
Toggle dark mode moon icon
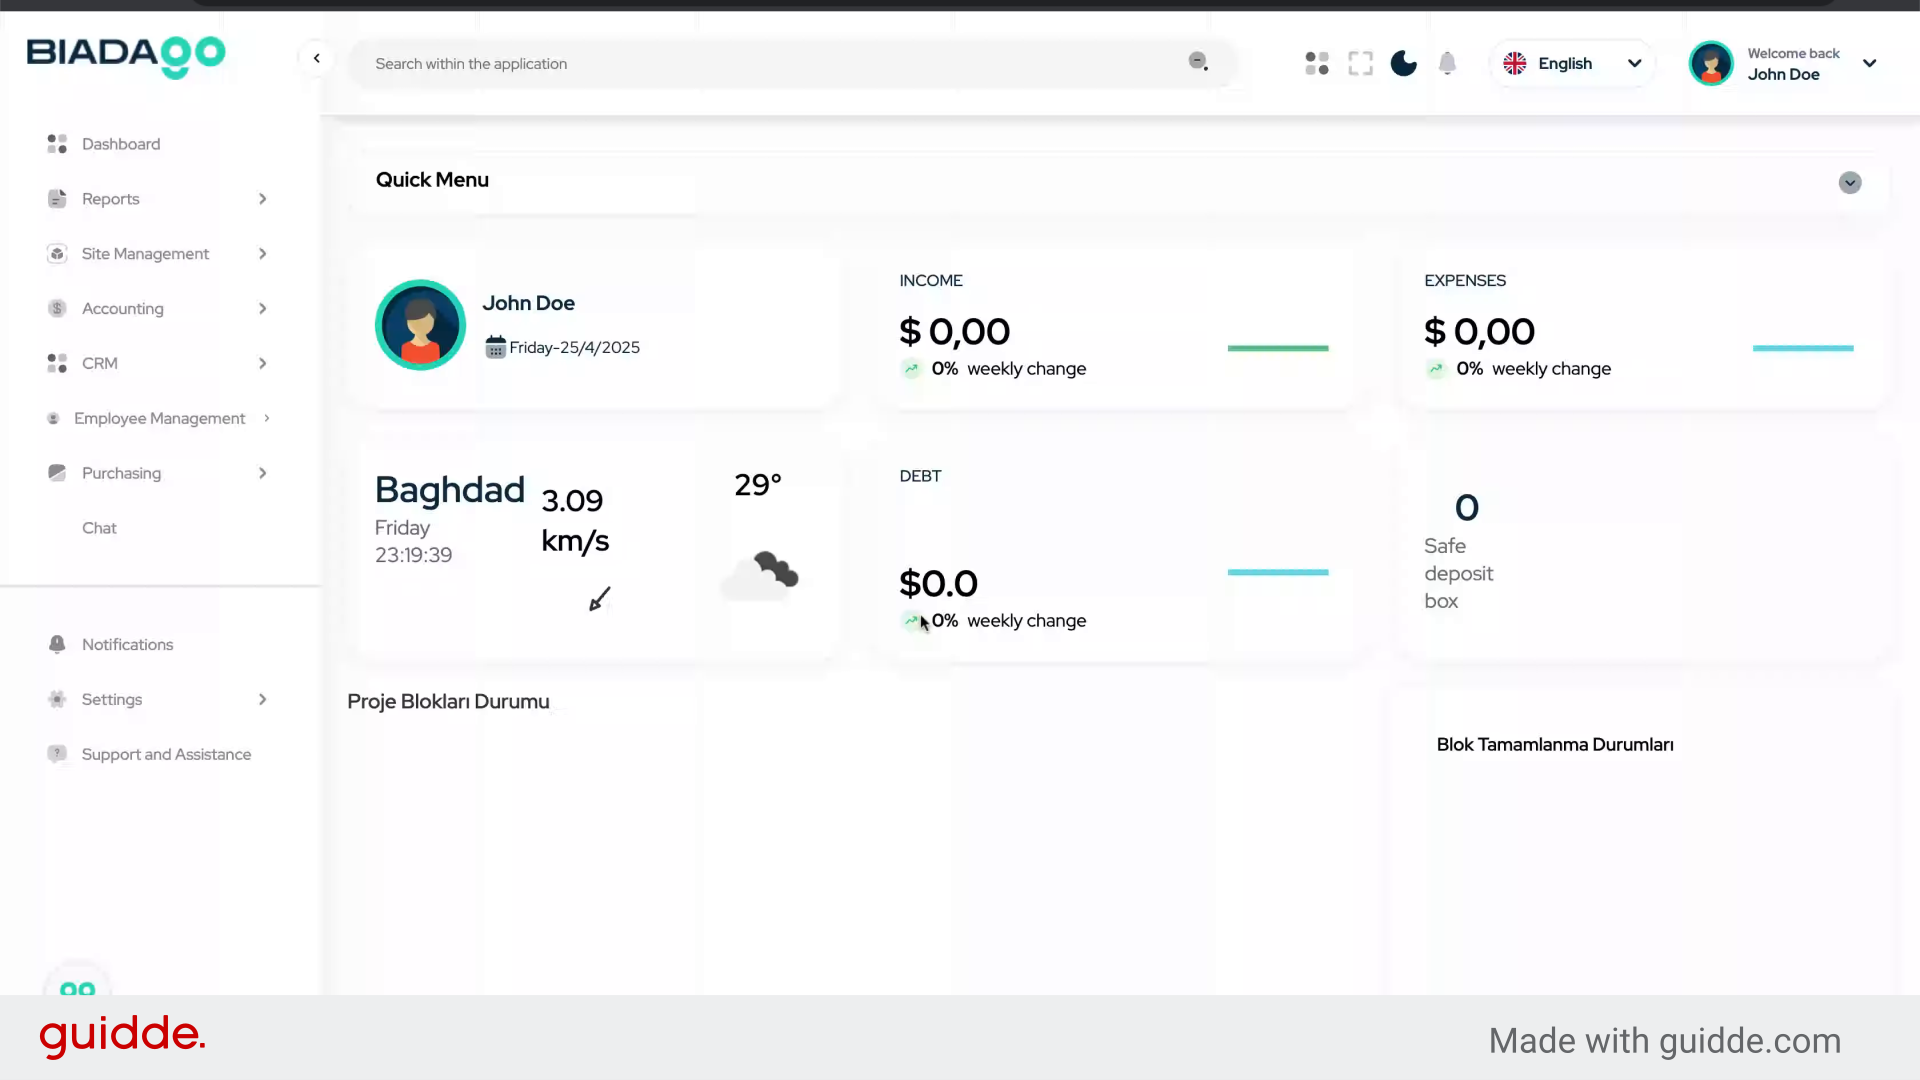[x=1403, y=63]
